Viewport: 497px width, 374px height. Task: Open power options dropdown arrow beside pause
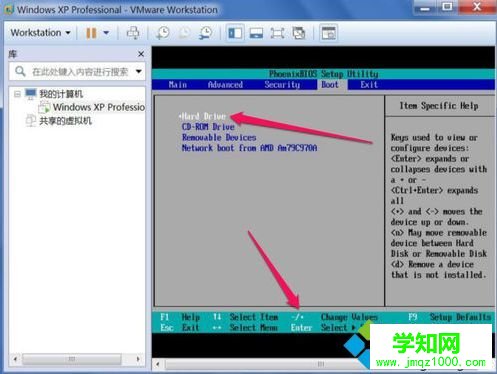click(106, 33)
